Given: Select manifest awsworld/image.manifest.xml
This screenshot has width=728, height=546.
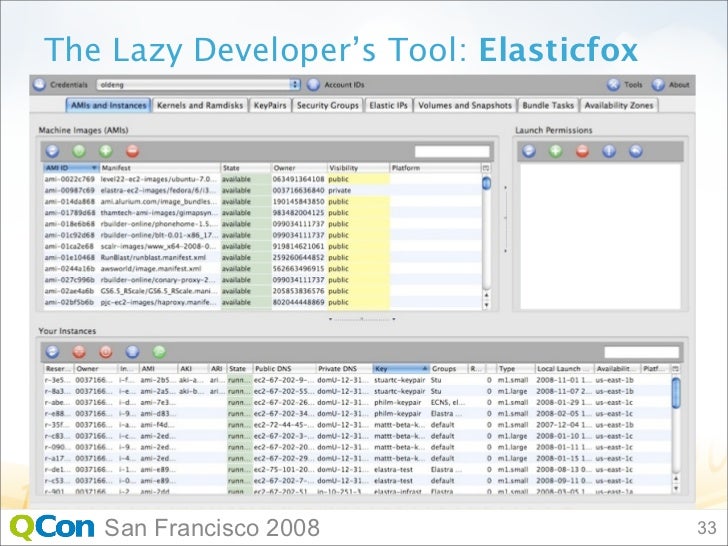Looking at the screenshot, I should [x=151, y=269].
